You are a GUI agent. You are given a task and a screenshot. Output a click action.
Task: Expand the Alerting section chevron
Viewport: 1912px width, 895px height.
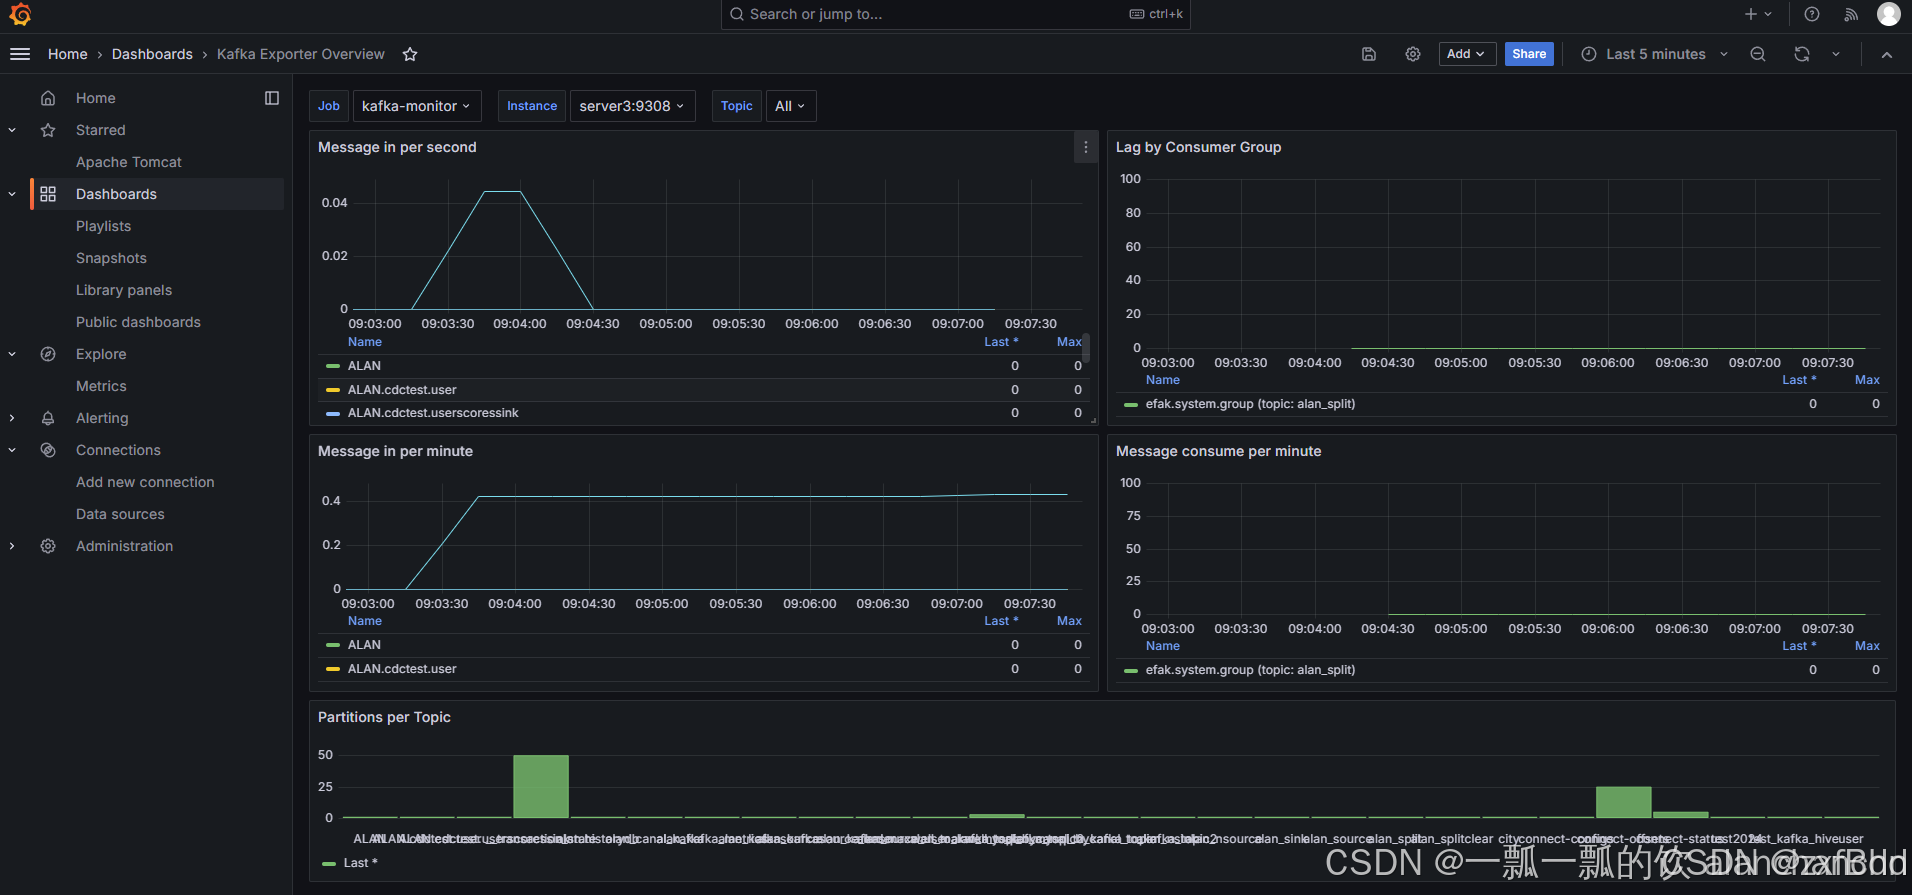[12, 418]
